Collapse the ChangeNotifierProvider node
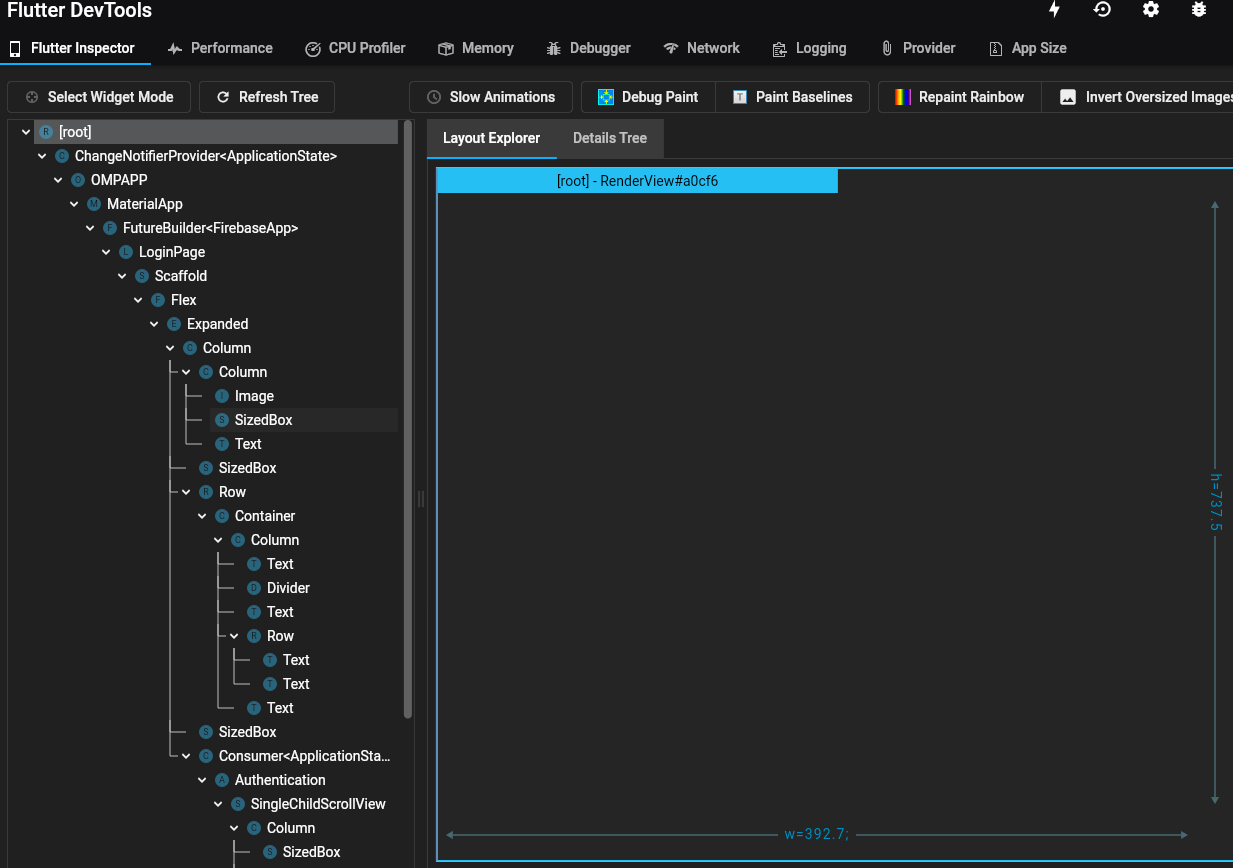 pos(42,156)
